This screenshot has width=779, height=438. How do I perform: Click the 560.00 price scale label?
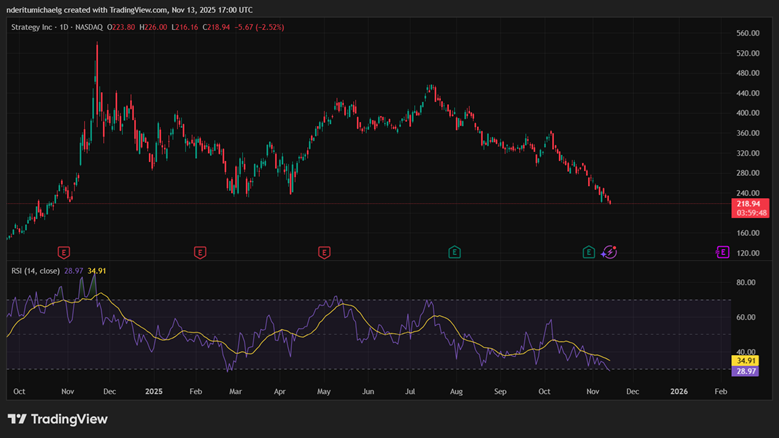[748, 33]
